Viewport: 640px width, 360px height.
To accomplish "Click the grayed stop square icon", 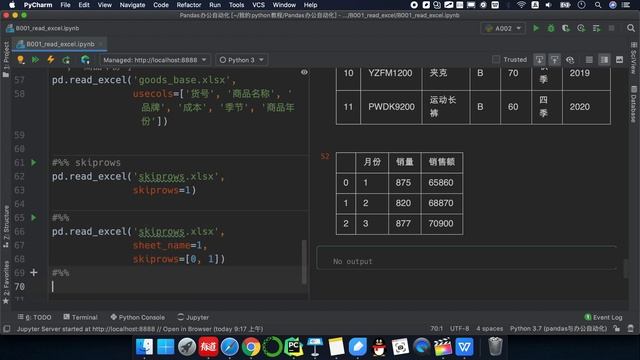I will pyautogui.click(x=611, y=28).
